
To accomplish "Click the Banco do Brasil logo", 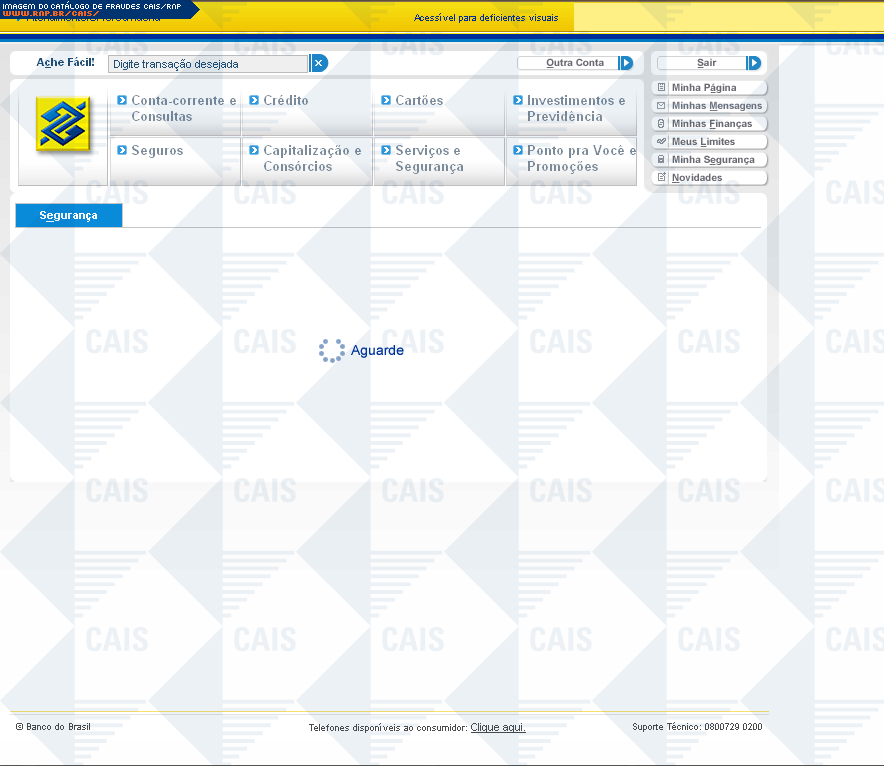I will [63, 125].
